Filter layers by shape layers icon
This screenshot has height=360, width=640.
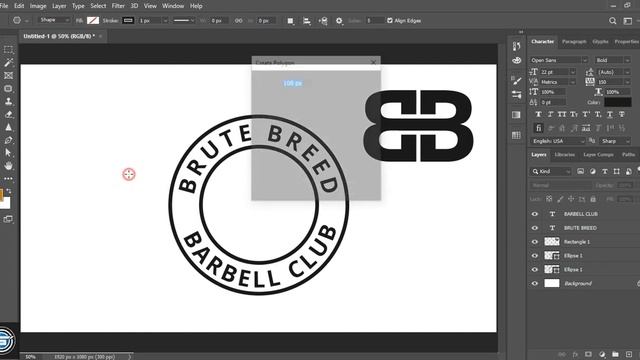[616, 171]
